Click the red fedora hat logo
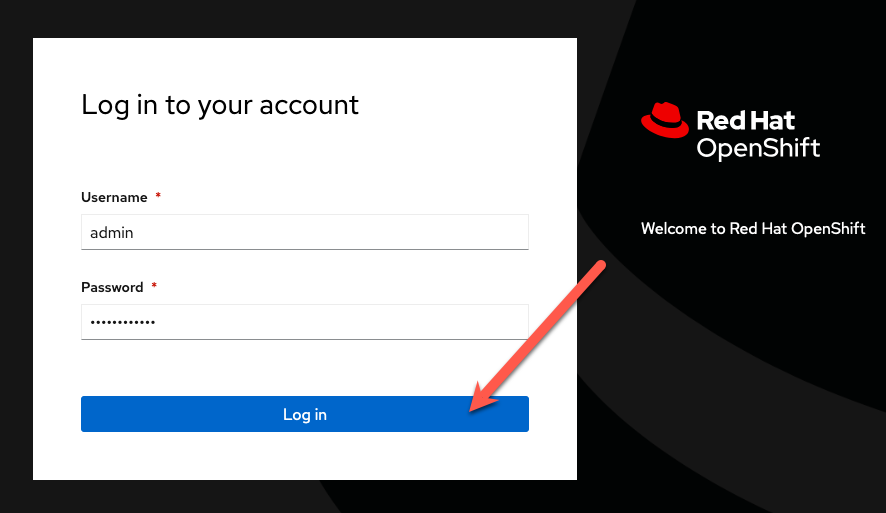Screen dimensions: 886x513 pyautogui.click(x=664, y=120)
